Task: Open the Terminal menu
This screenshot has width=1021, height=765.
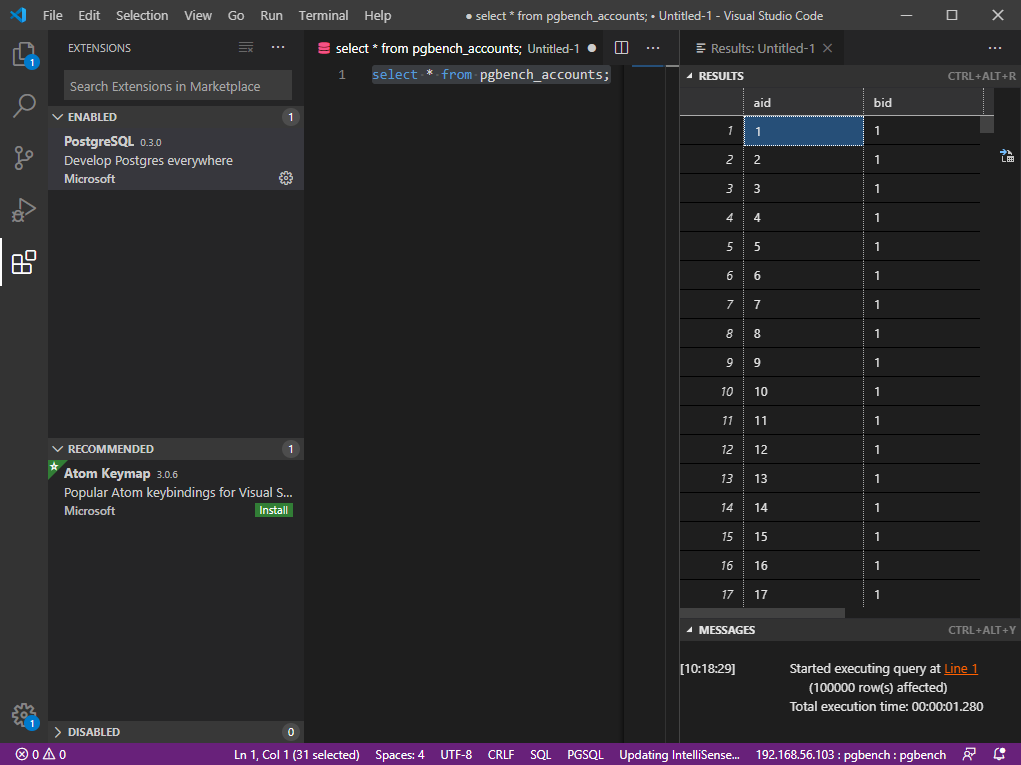Action: tap(322, 15)
